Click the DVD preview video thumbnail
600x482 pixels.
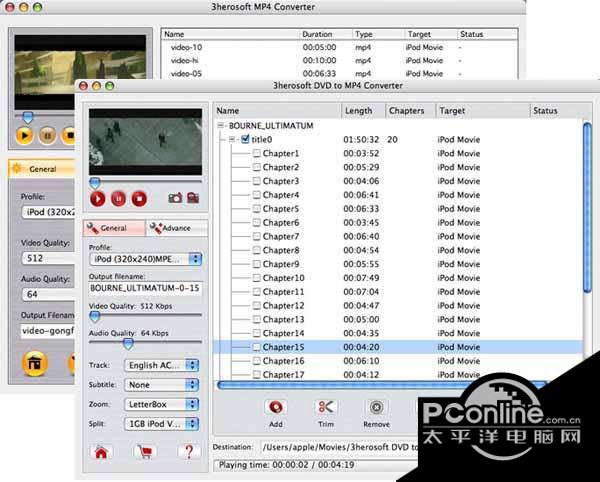pos(145,142)
